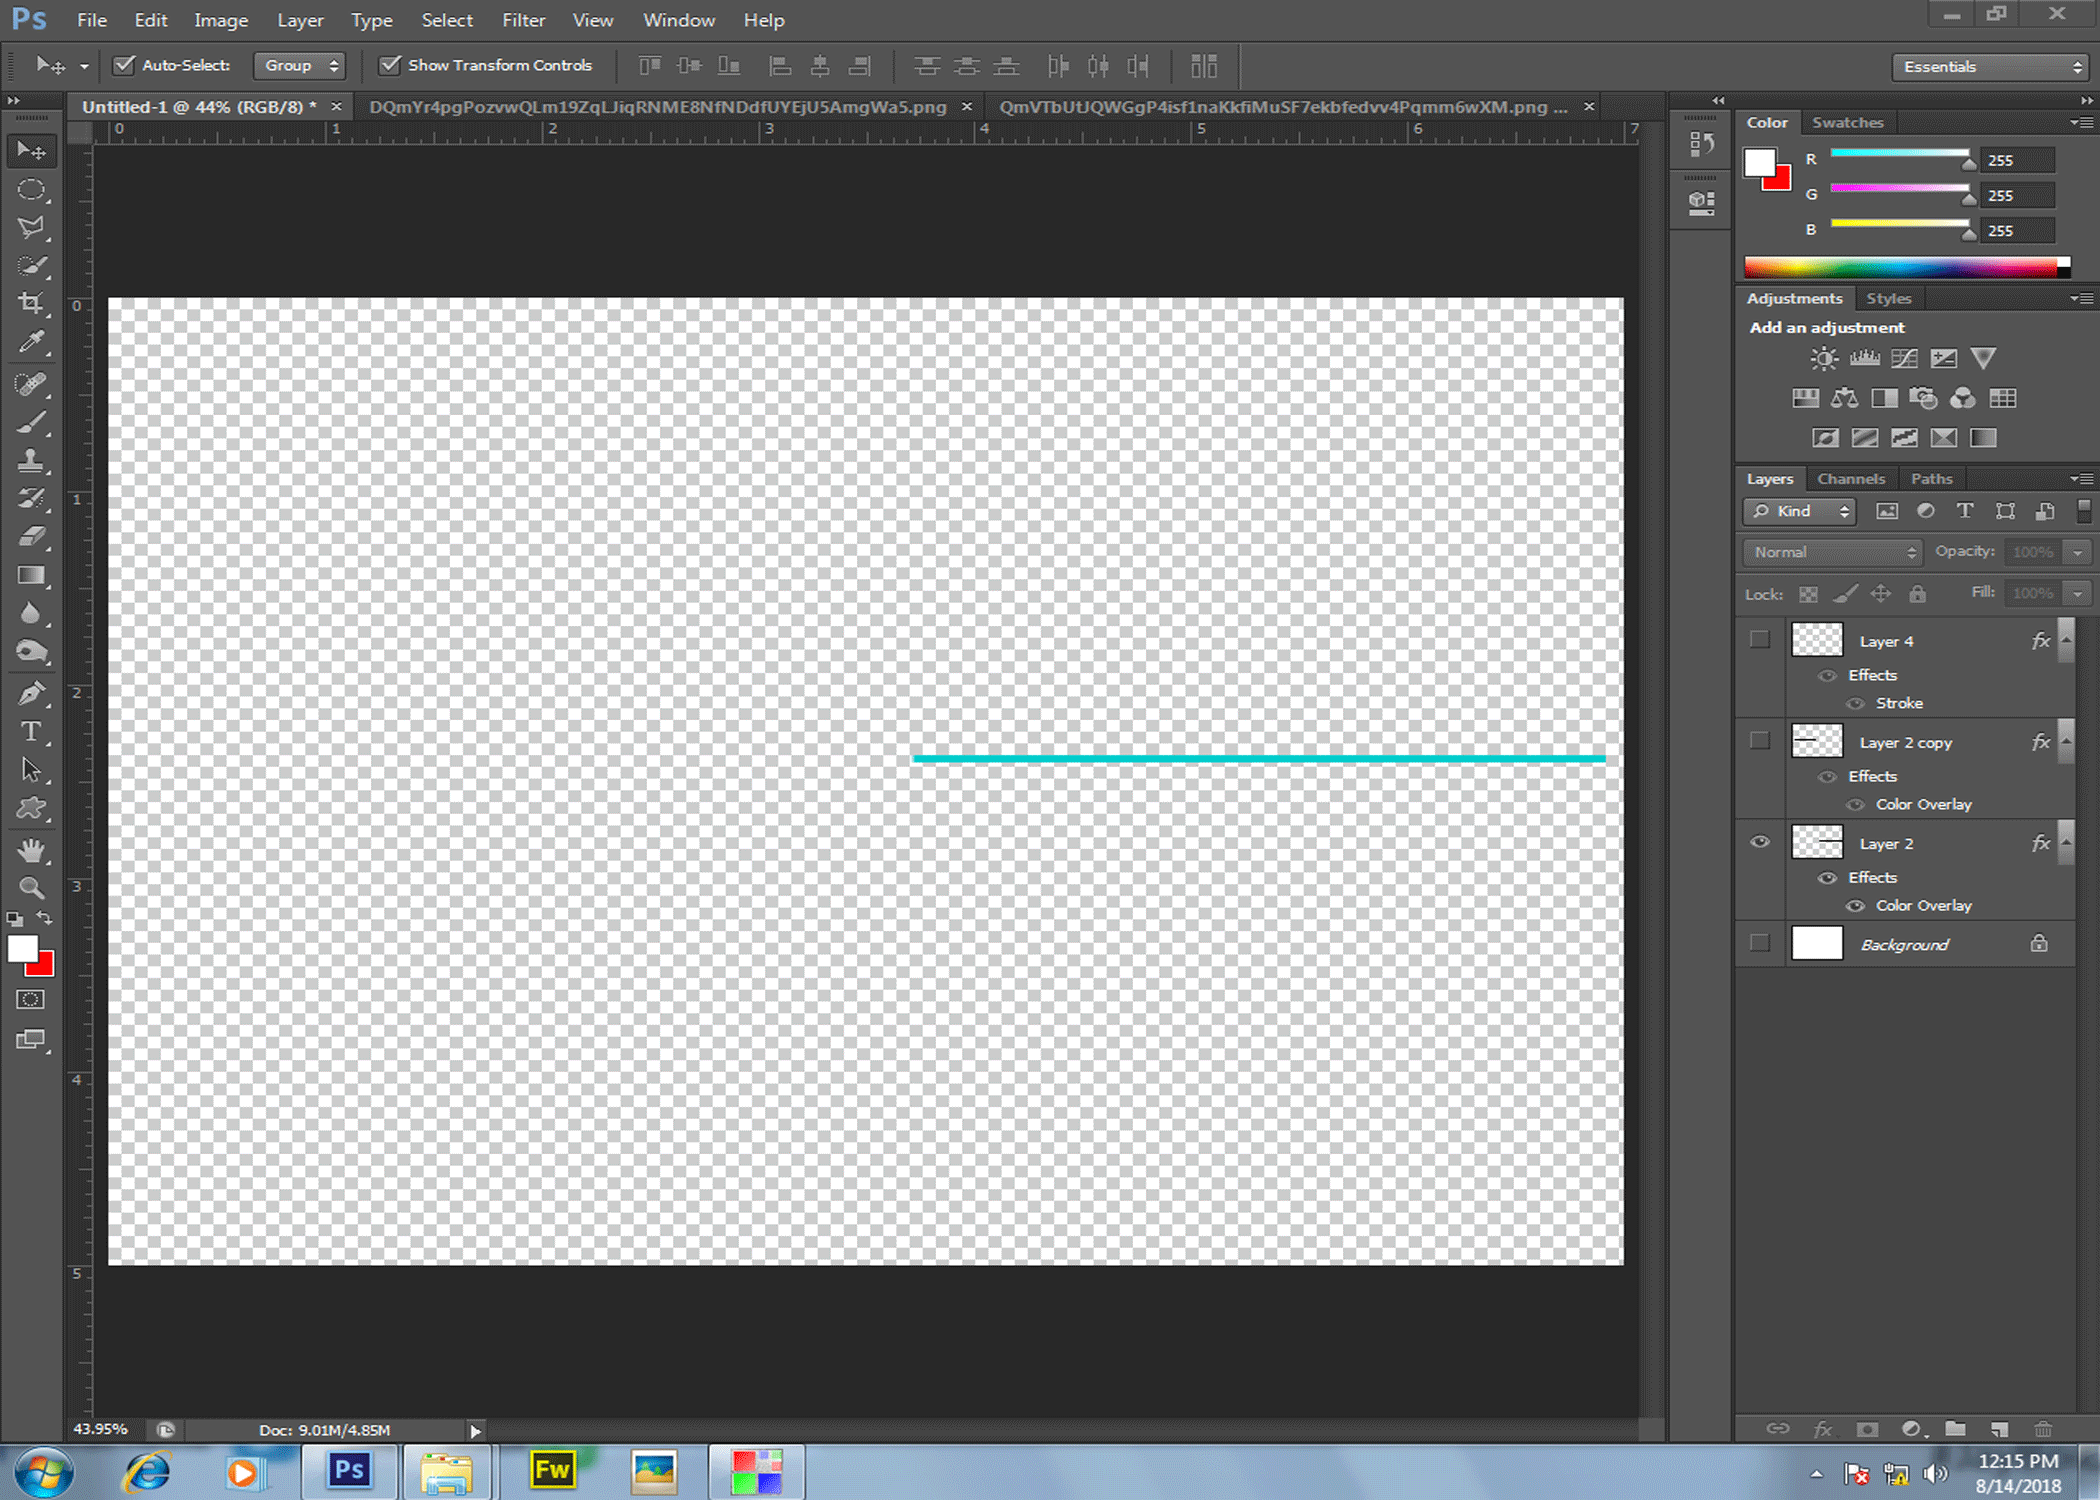The width and height of the screenshot is (2100, 1500).
Task: Open the Normal blend mode dropdown
Action: point(1832,552)
